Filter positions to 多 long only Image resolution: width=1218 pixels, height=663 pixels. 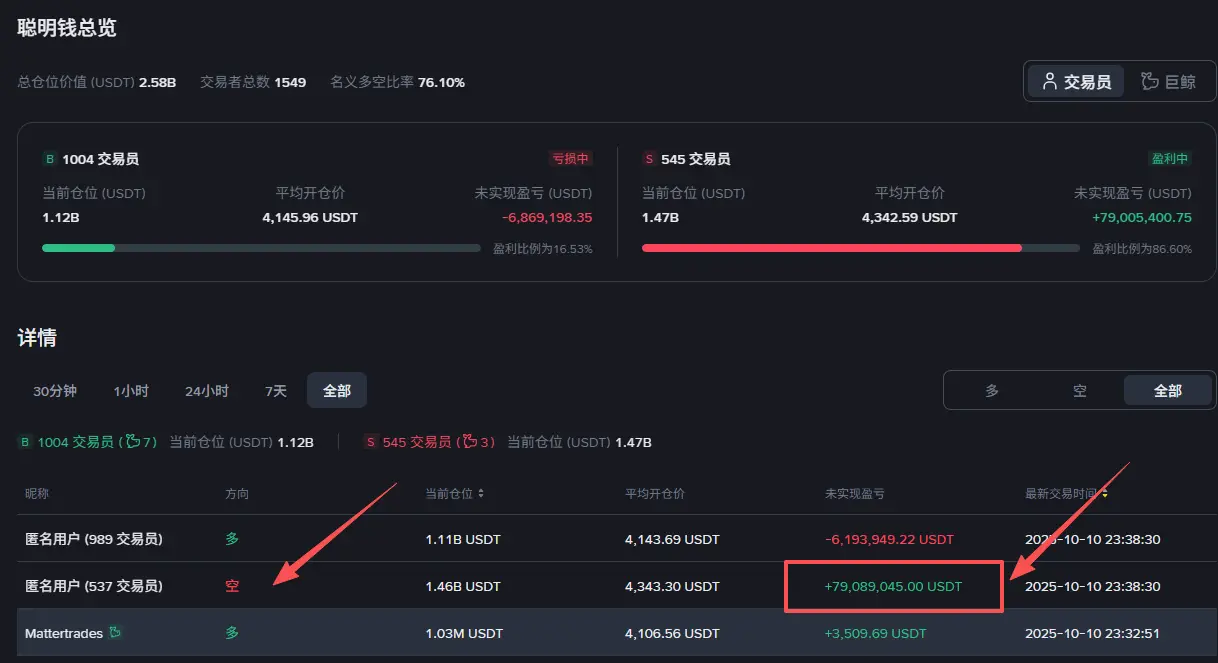coord(992,391)
